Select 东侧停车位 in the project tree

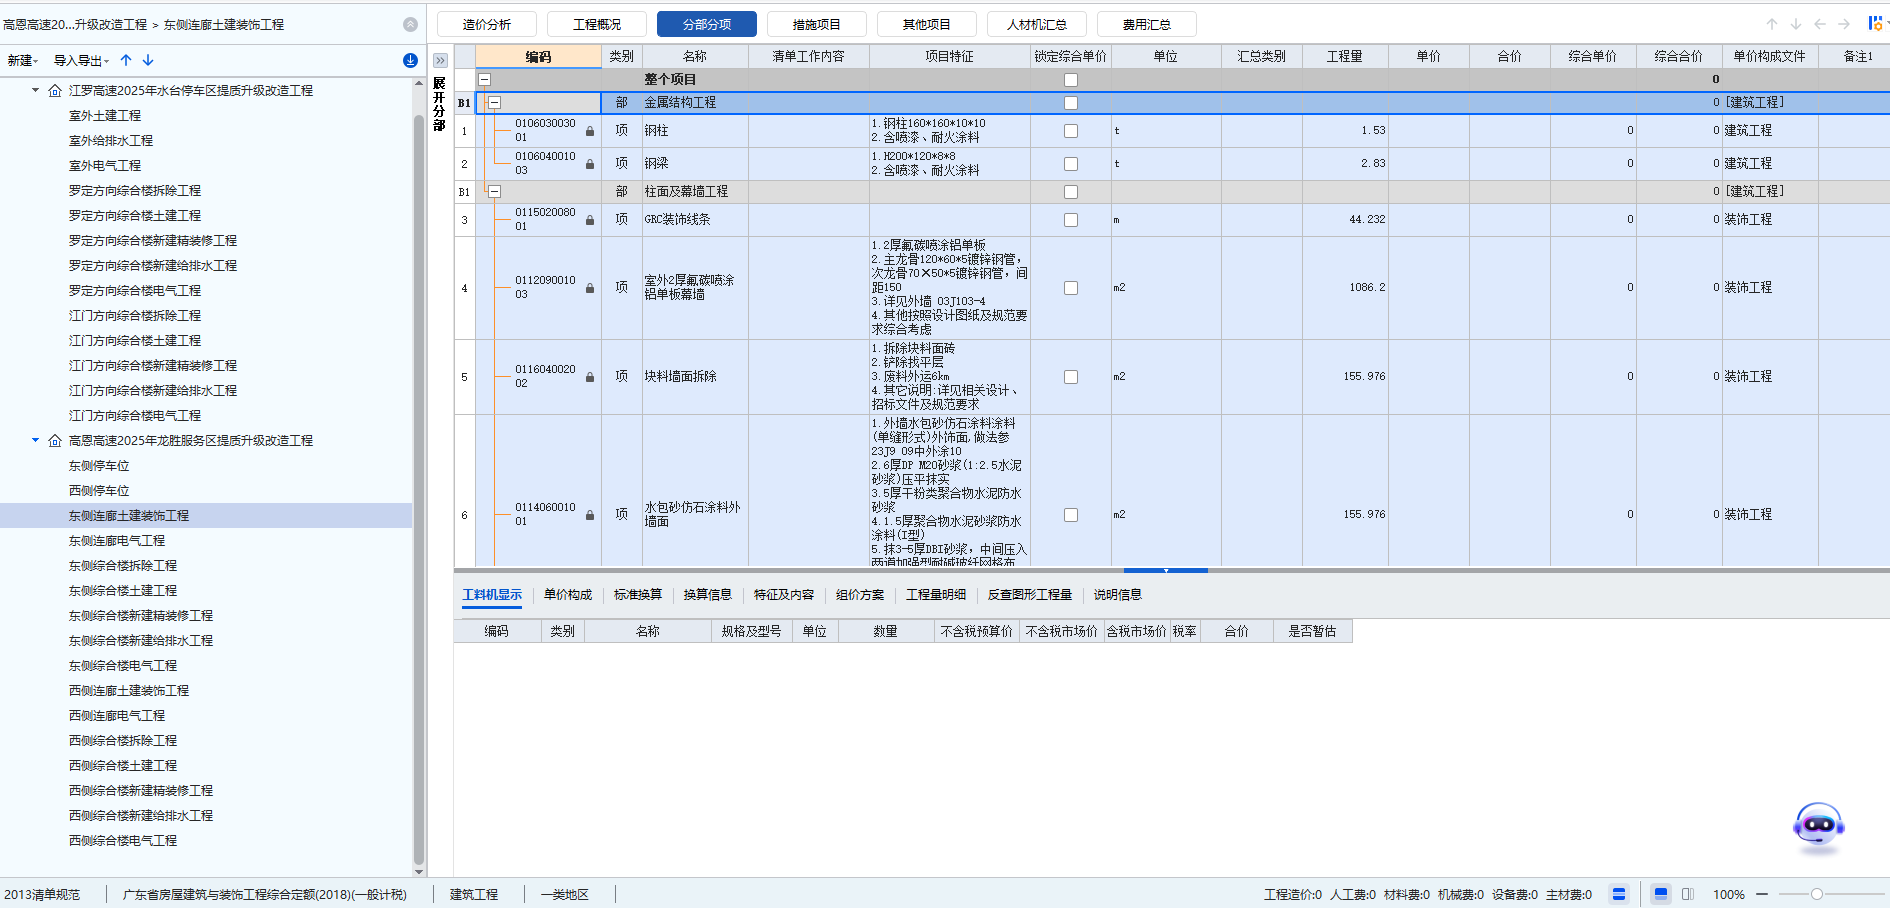99,466
